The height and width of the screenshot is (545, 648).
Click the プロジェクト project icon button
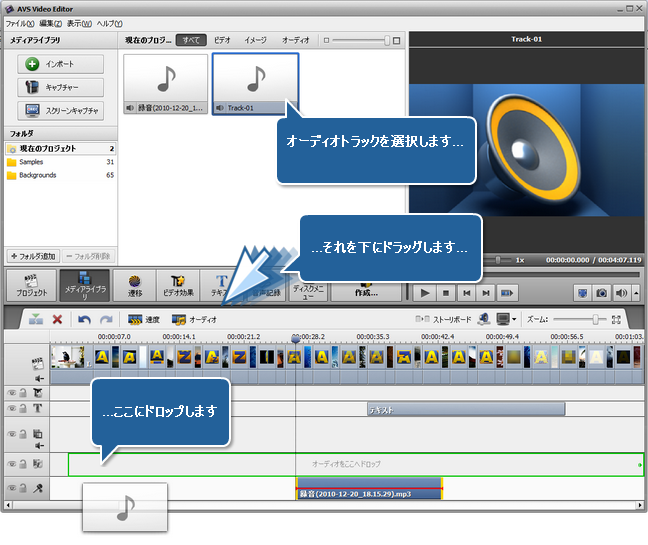pyautogui.click(x=29, y=286)
